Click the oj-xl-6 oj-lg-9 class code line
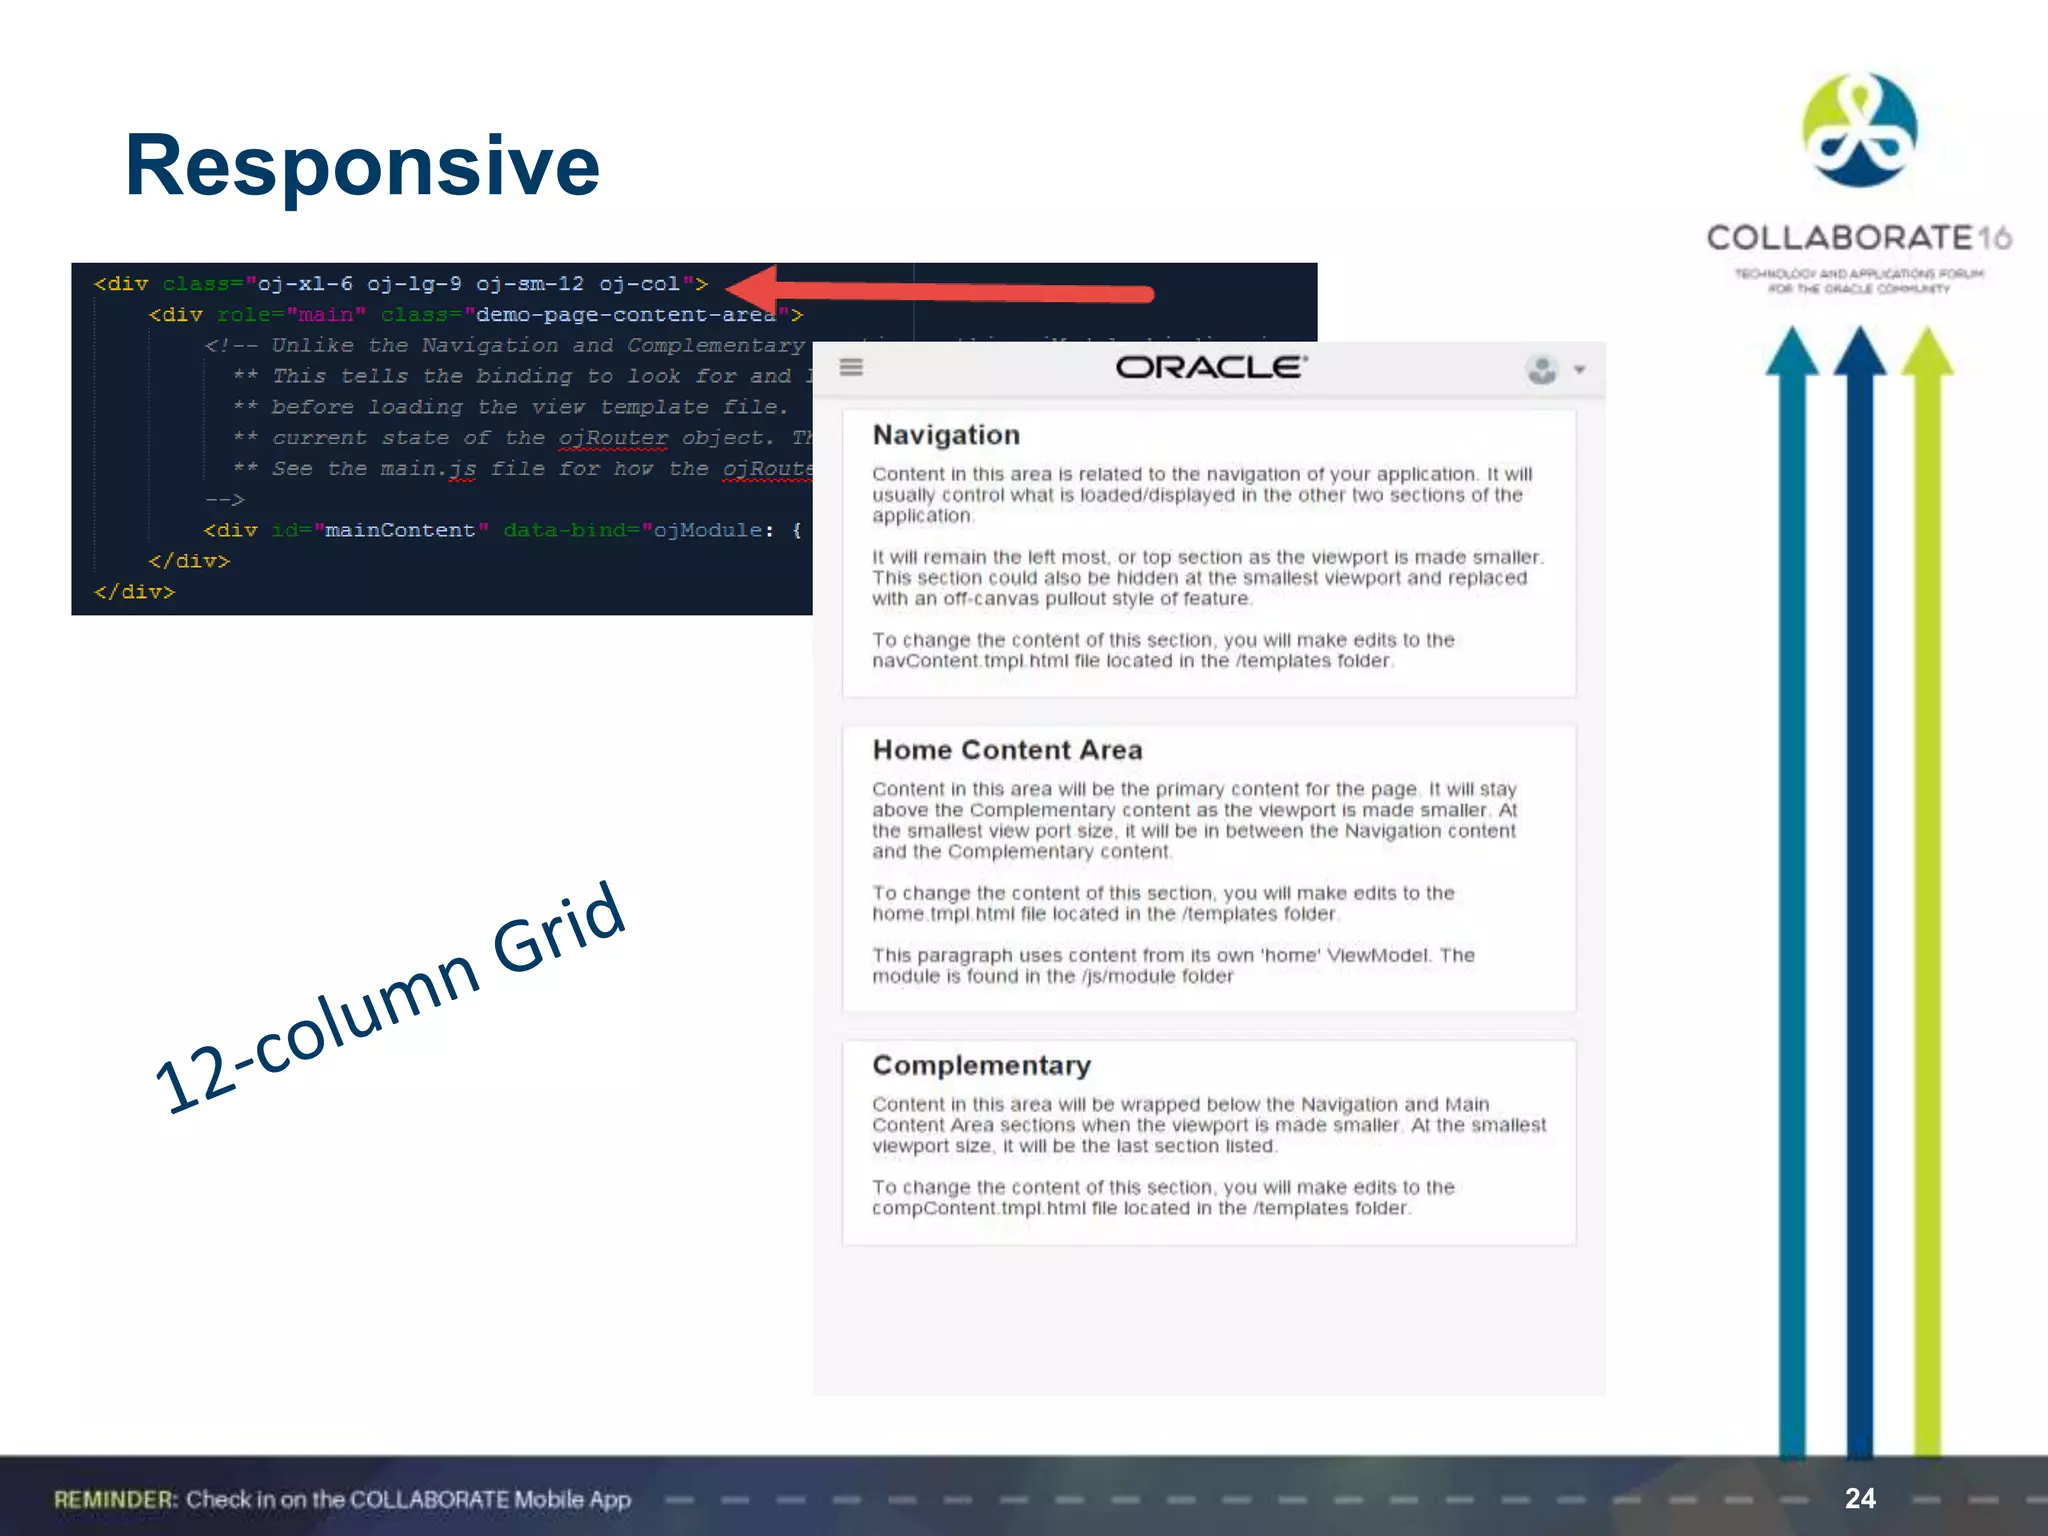 click(x=401, y=284)
